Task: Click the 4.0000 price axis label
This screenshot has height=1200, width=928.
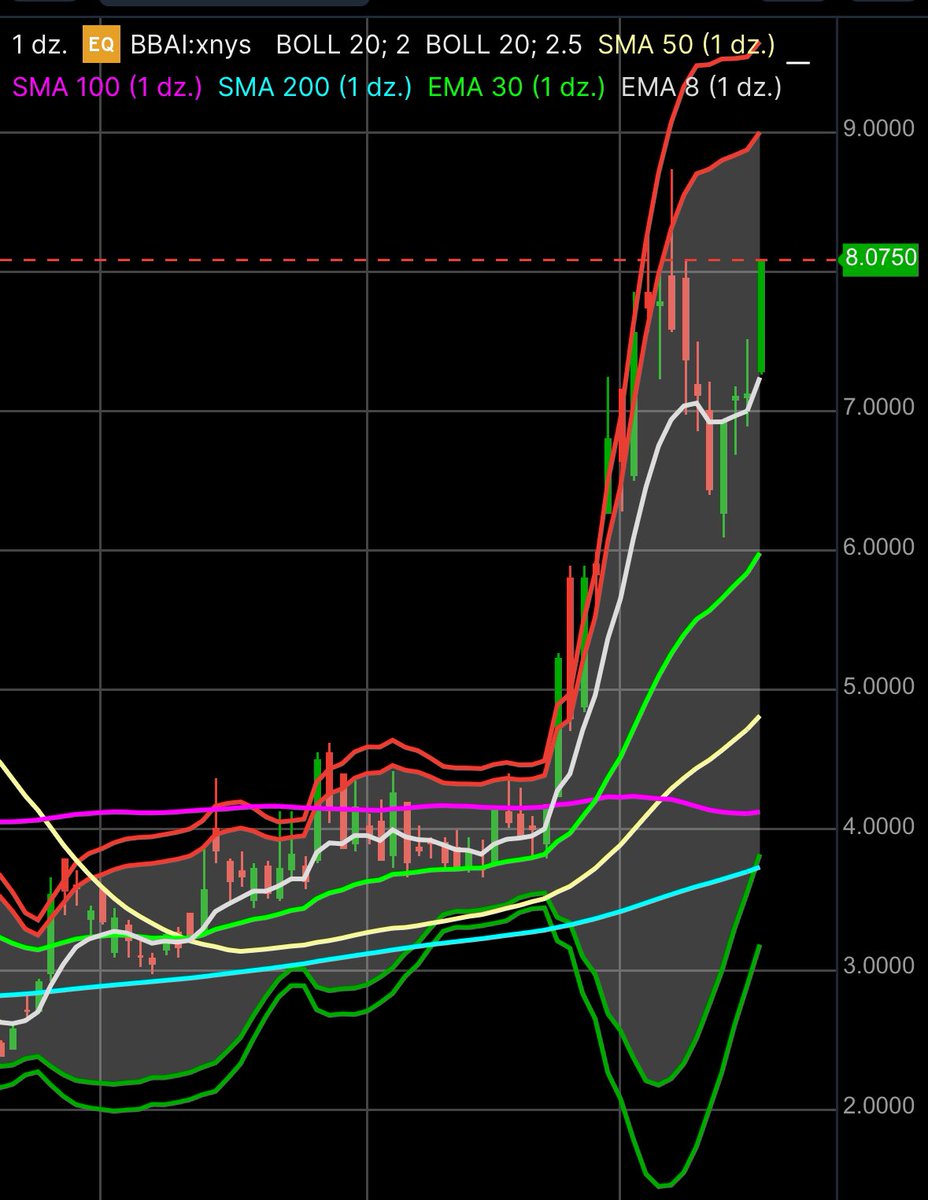Action: click(x=880, y=827)
